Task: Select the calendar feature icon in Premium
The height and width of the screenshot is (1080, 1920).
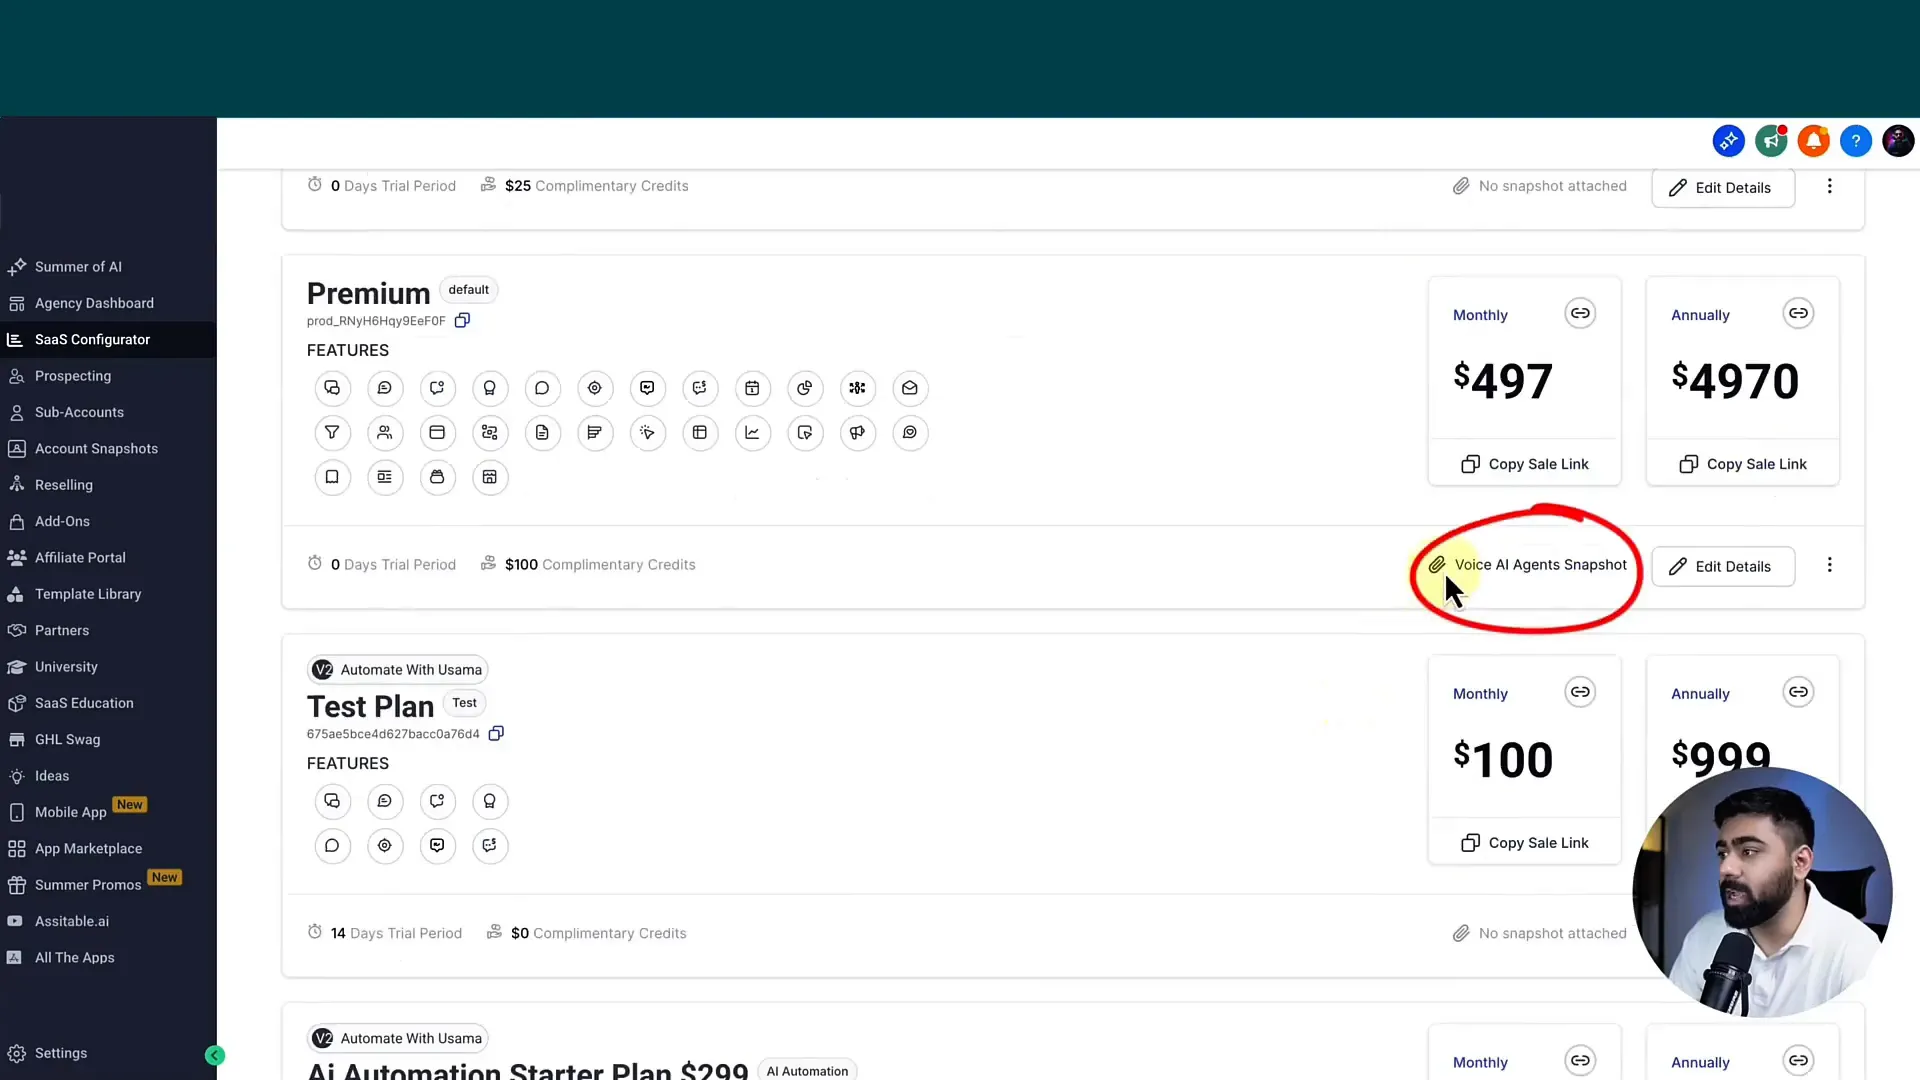Action: point(752,388)
